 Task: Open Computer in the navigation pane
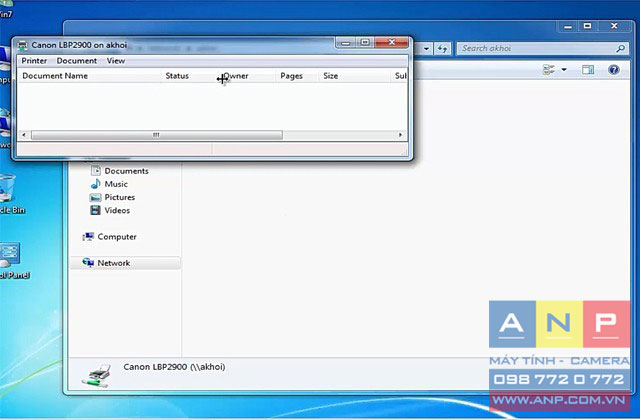[x=117, y=237]
